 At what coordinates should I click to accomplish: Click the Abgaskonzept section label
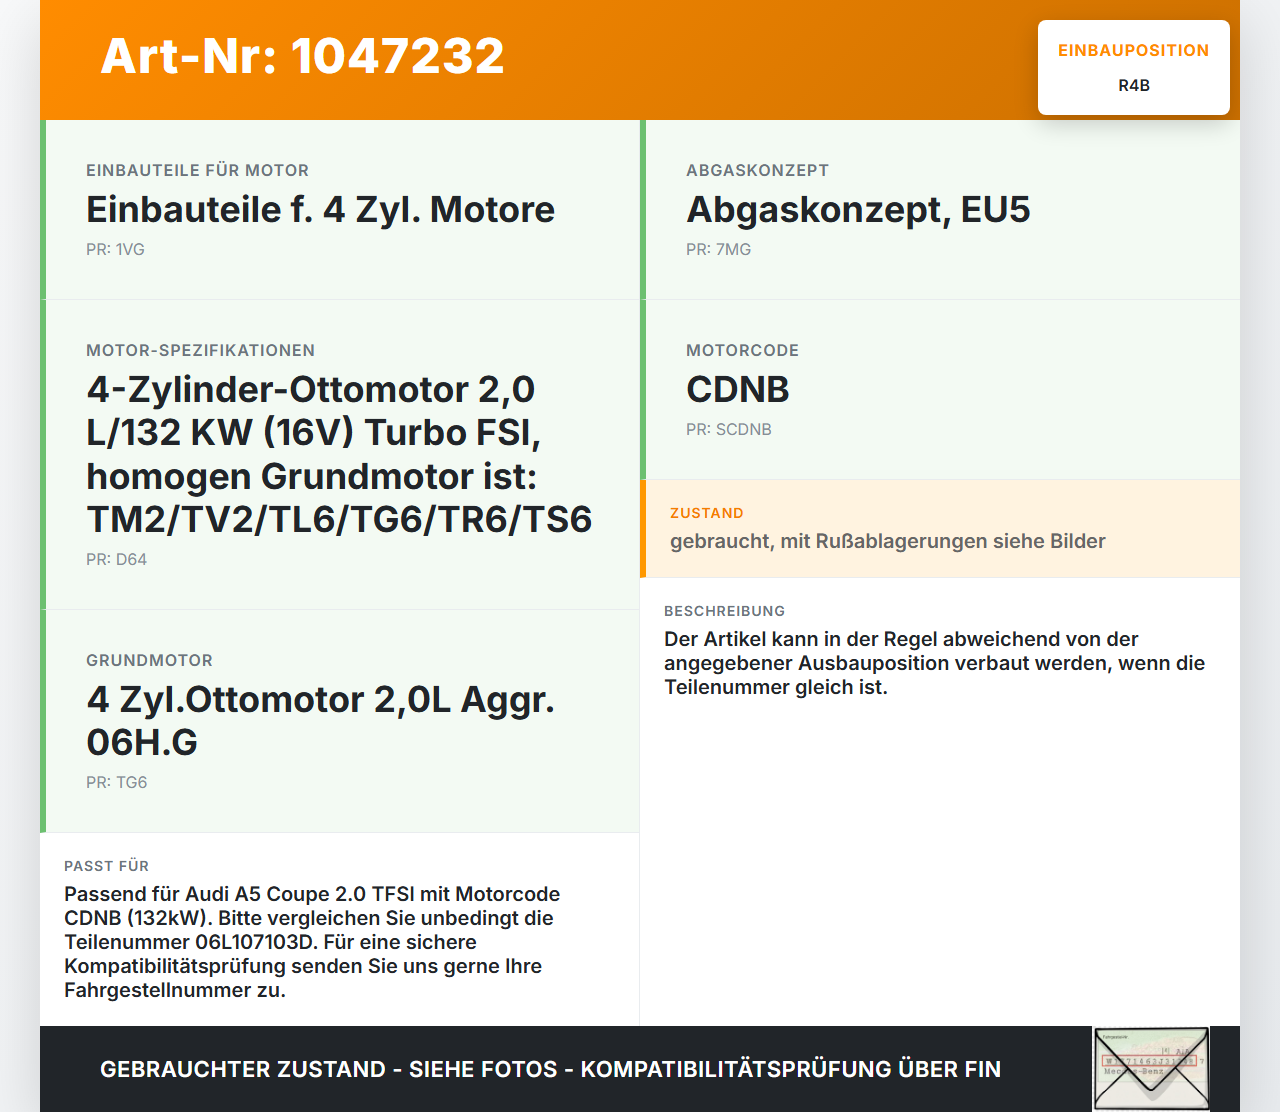(x=757, y=170)
